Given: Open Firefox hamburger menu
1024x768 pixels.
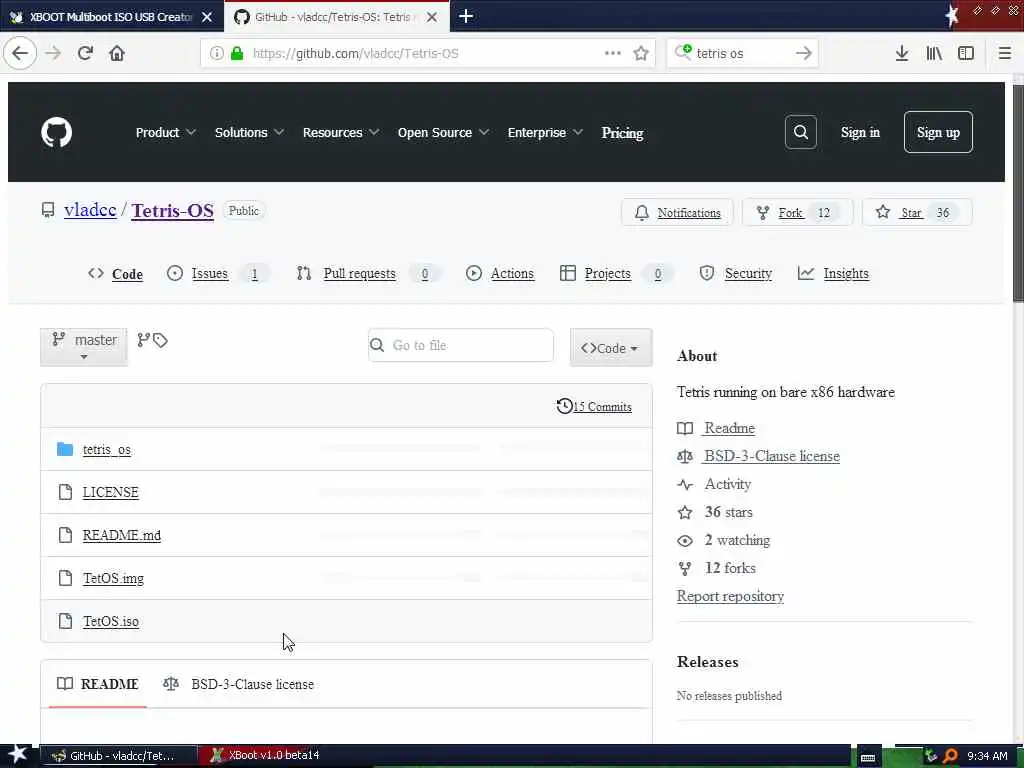Looking at the screenshot, I should pos(1005,54).
